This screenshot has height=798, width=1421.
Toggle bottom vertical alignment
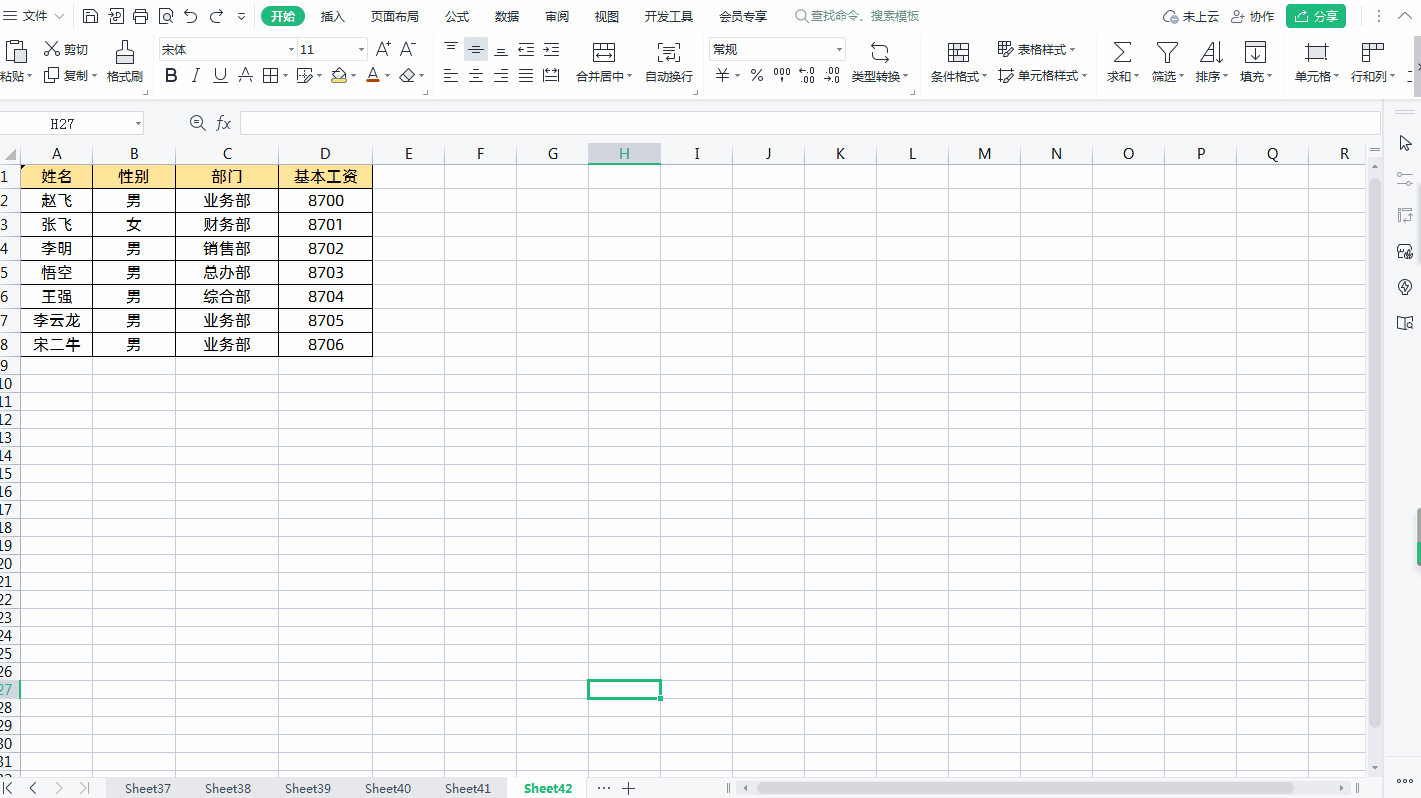pos(501,49)
